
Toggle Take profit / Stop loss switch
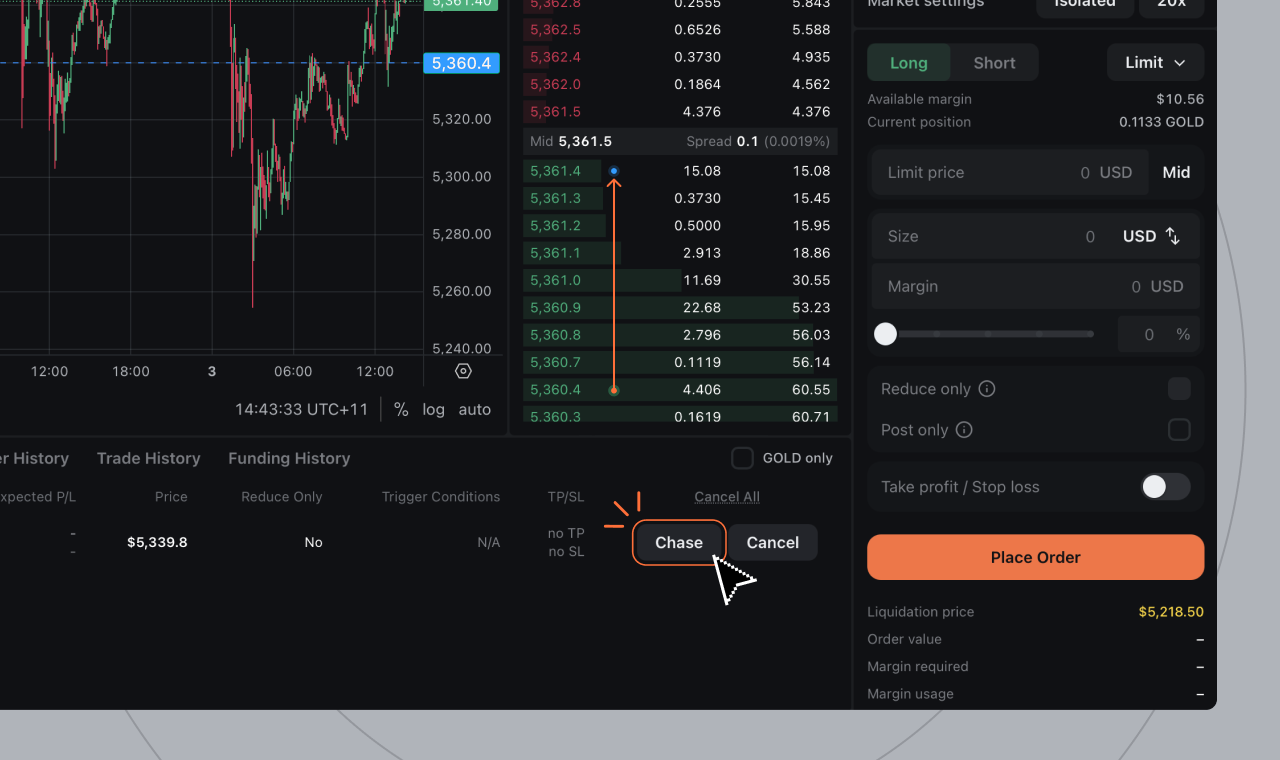(x=1165, y=487)
